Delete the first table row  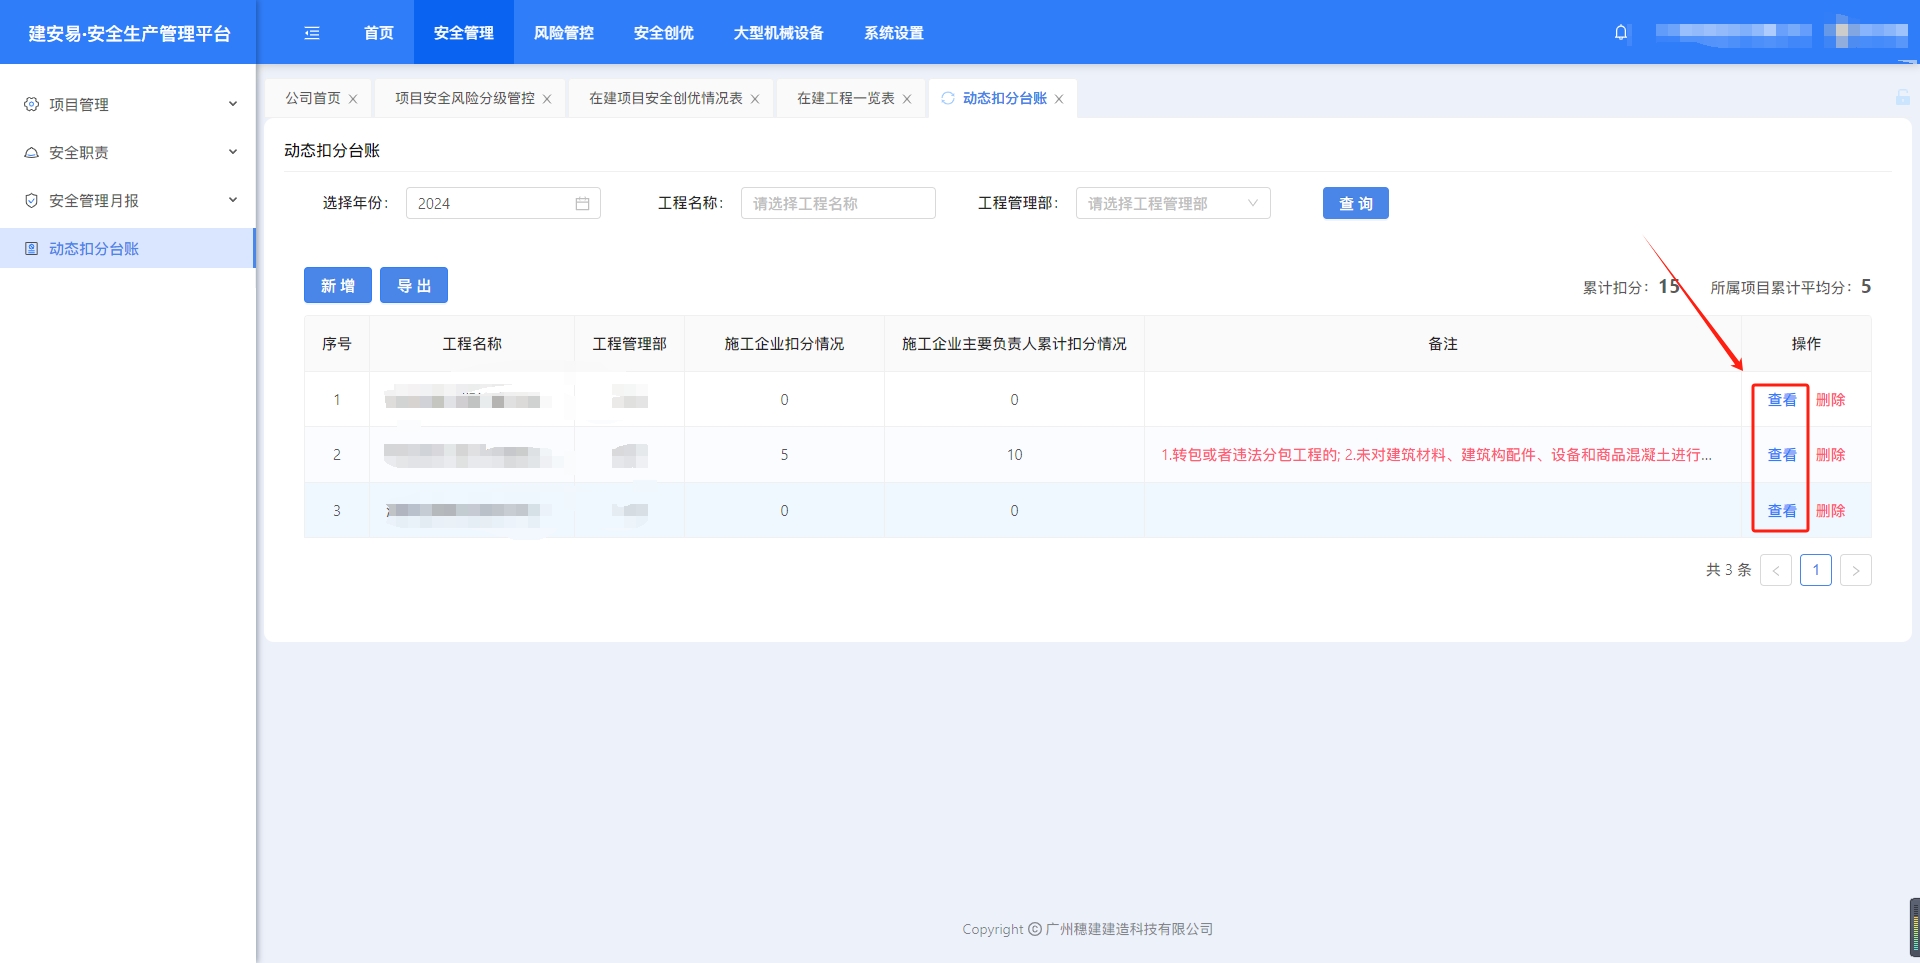click(1830, 400)
